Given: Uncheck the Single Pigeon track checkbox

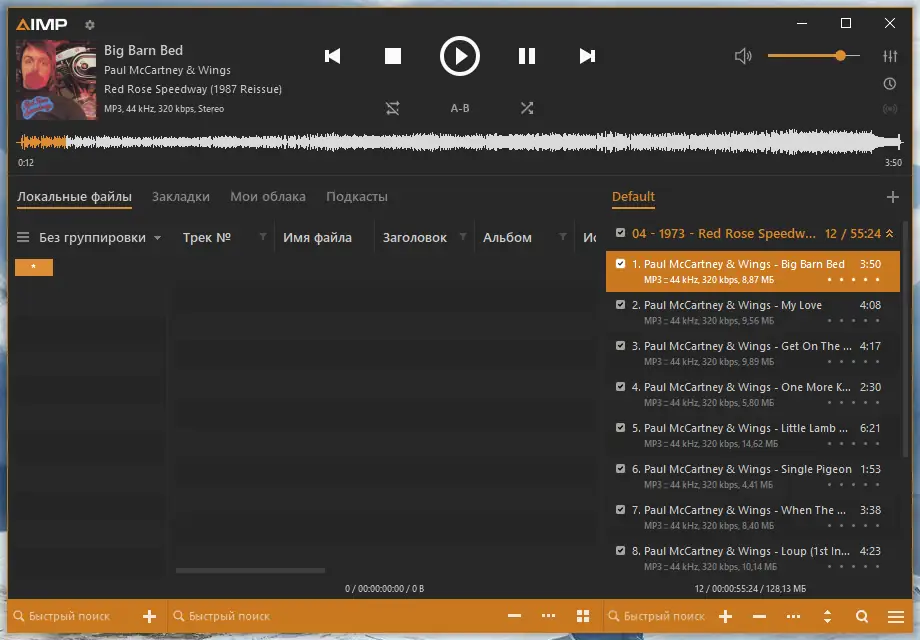Looking at the screenshot, I should tap(620, 469).
